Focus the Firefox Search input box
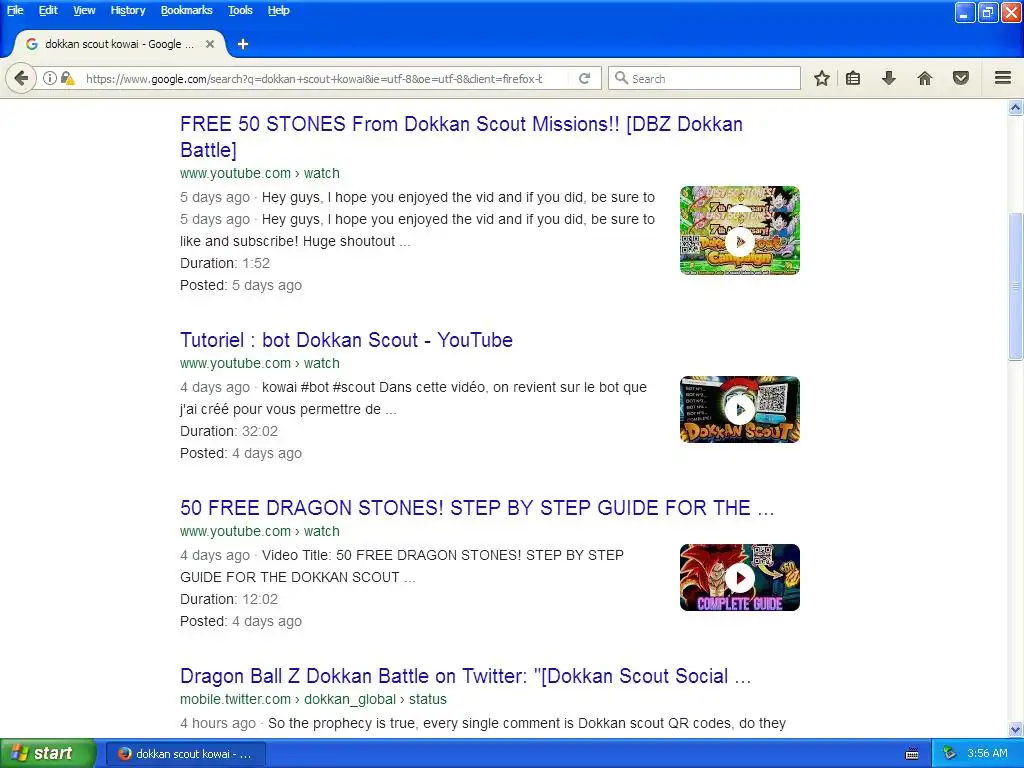Image resolution: width=1024 pixels, height=768 pixels. pos(704,78)
